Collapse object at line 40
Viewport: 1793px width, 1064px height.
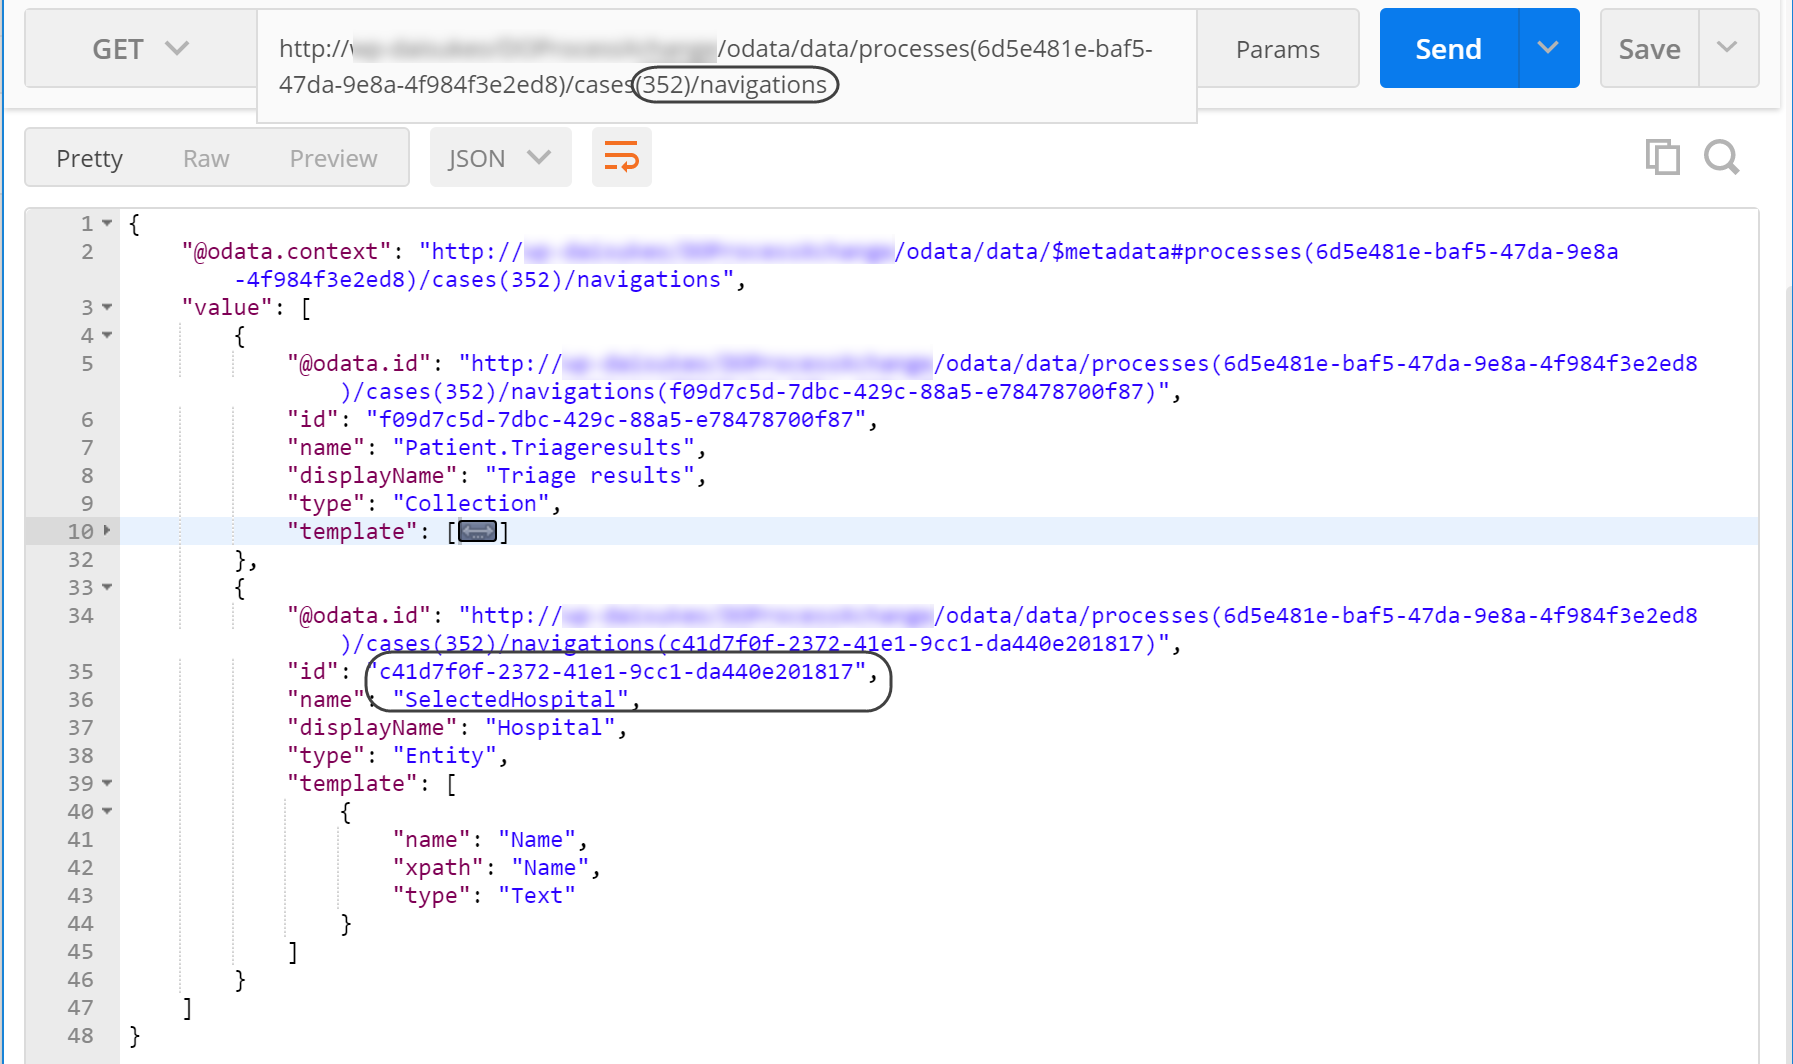tap(107, 812)
